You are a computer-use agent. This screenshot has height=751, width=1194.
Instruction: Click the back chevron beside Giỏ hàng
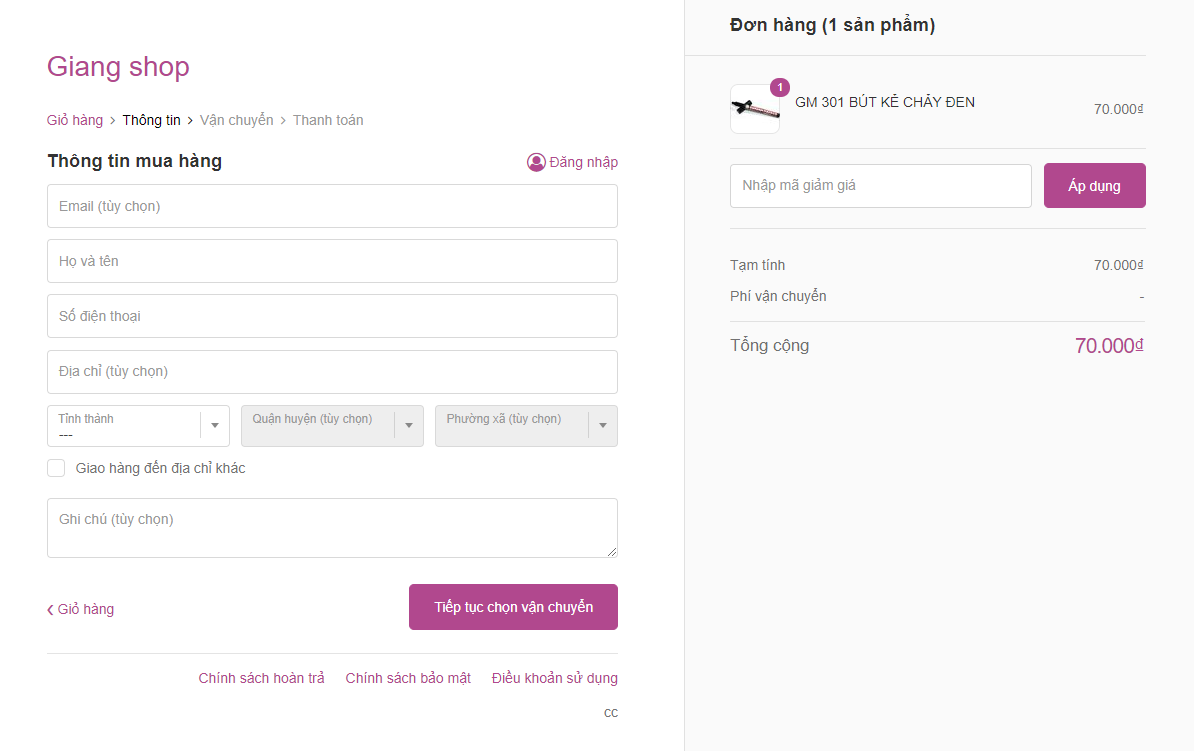point(50,610)
